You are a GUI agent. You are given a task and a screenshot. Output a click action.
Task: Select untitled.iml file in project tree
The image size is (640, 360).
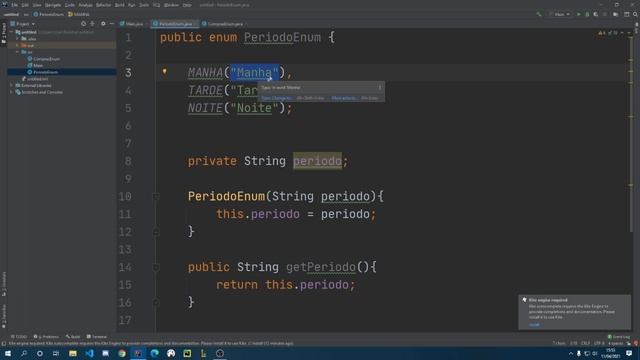35,79
